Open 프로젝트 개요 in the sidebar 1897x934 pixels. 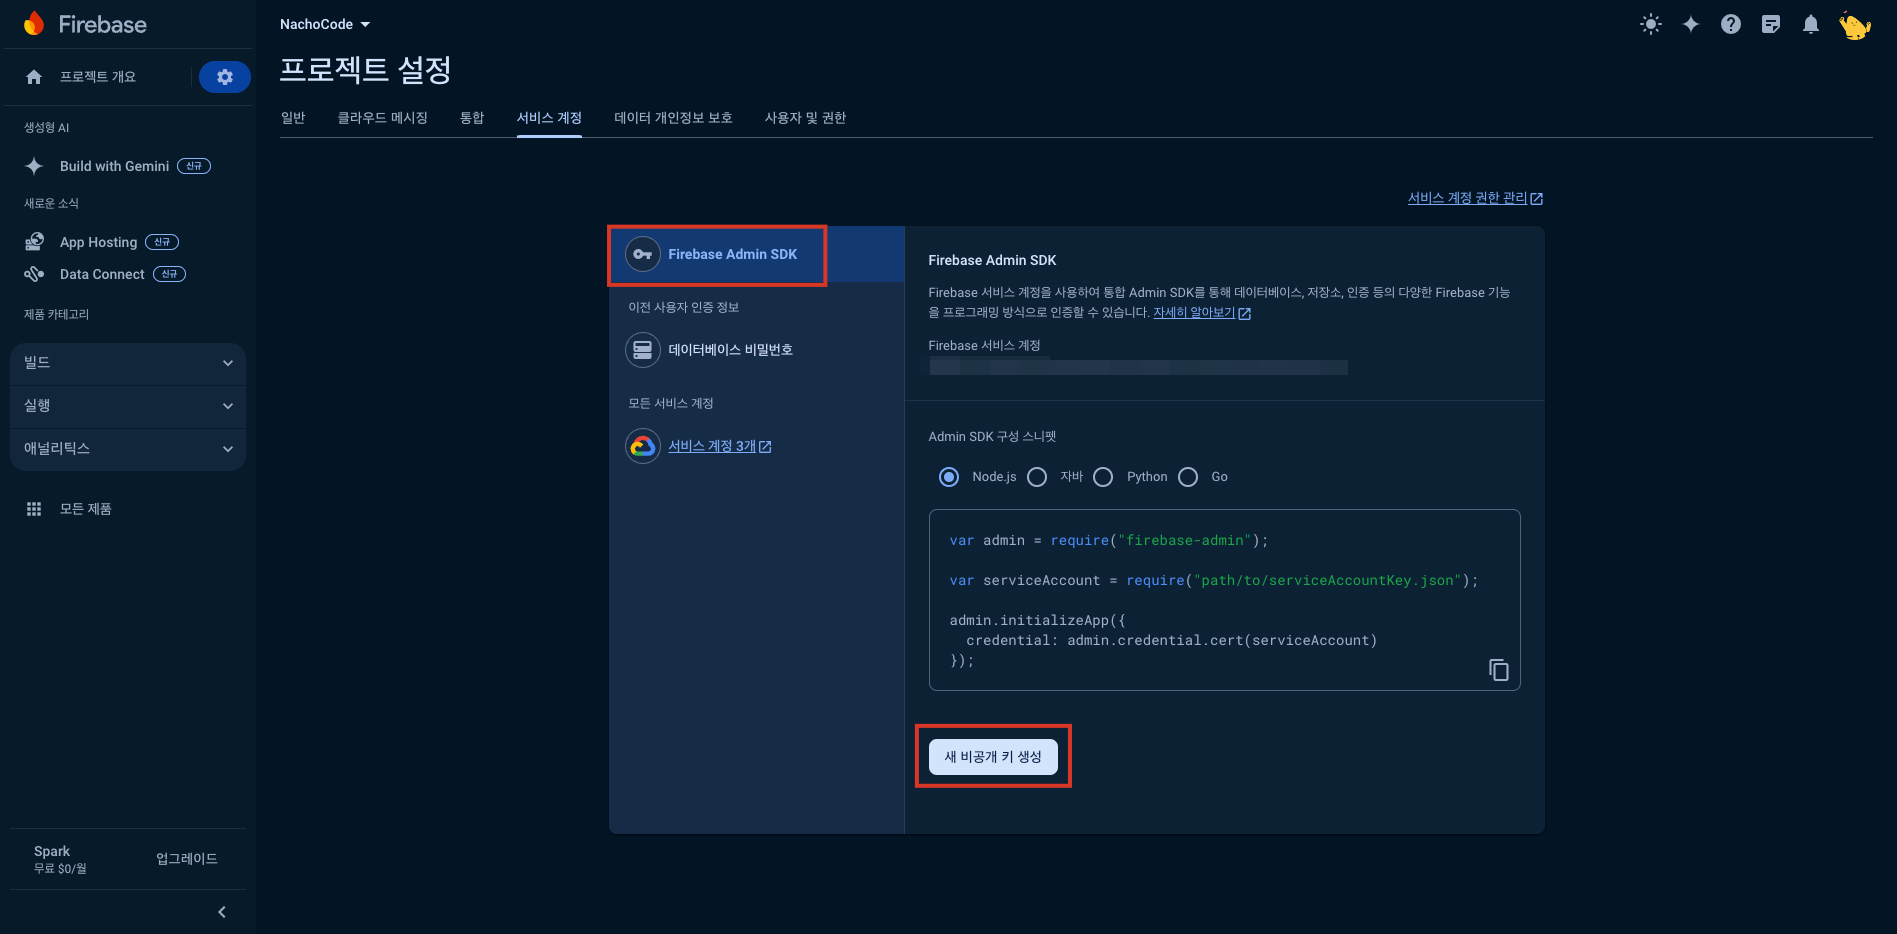[x=97, y=77]
